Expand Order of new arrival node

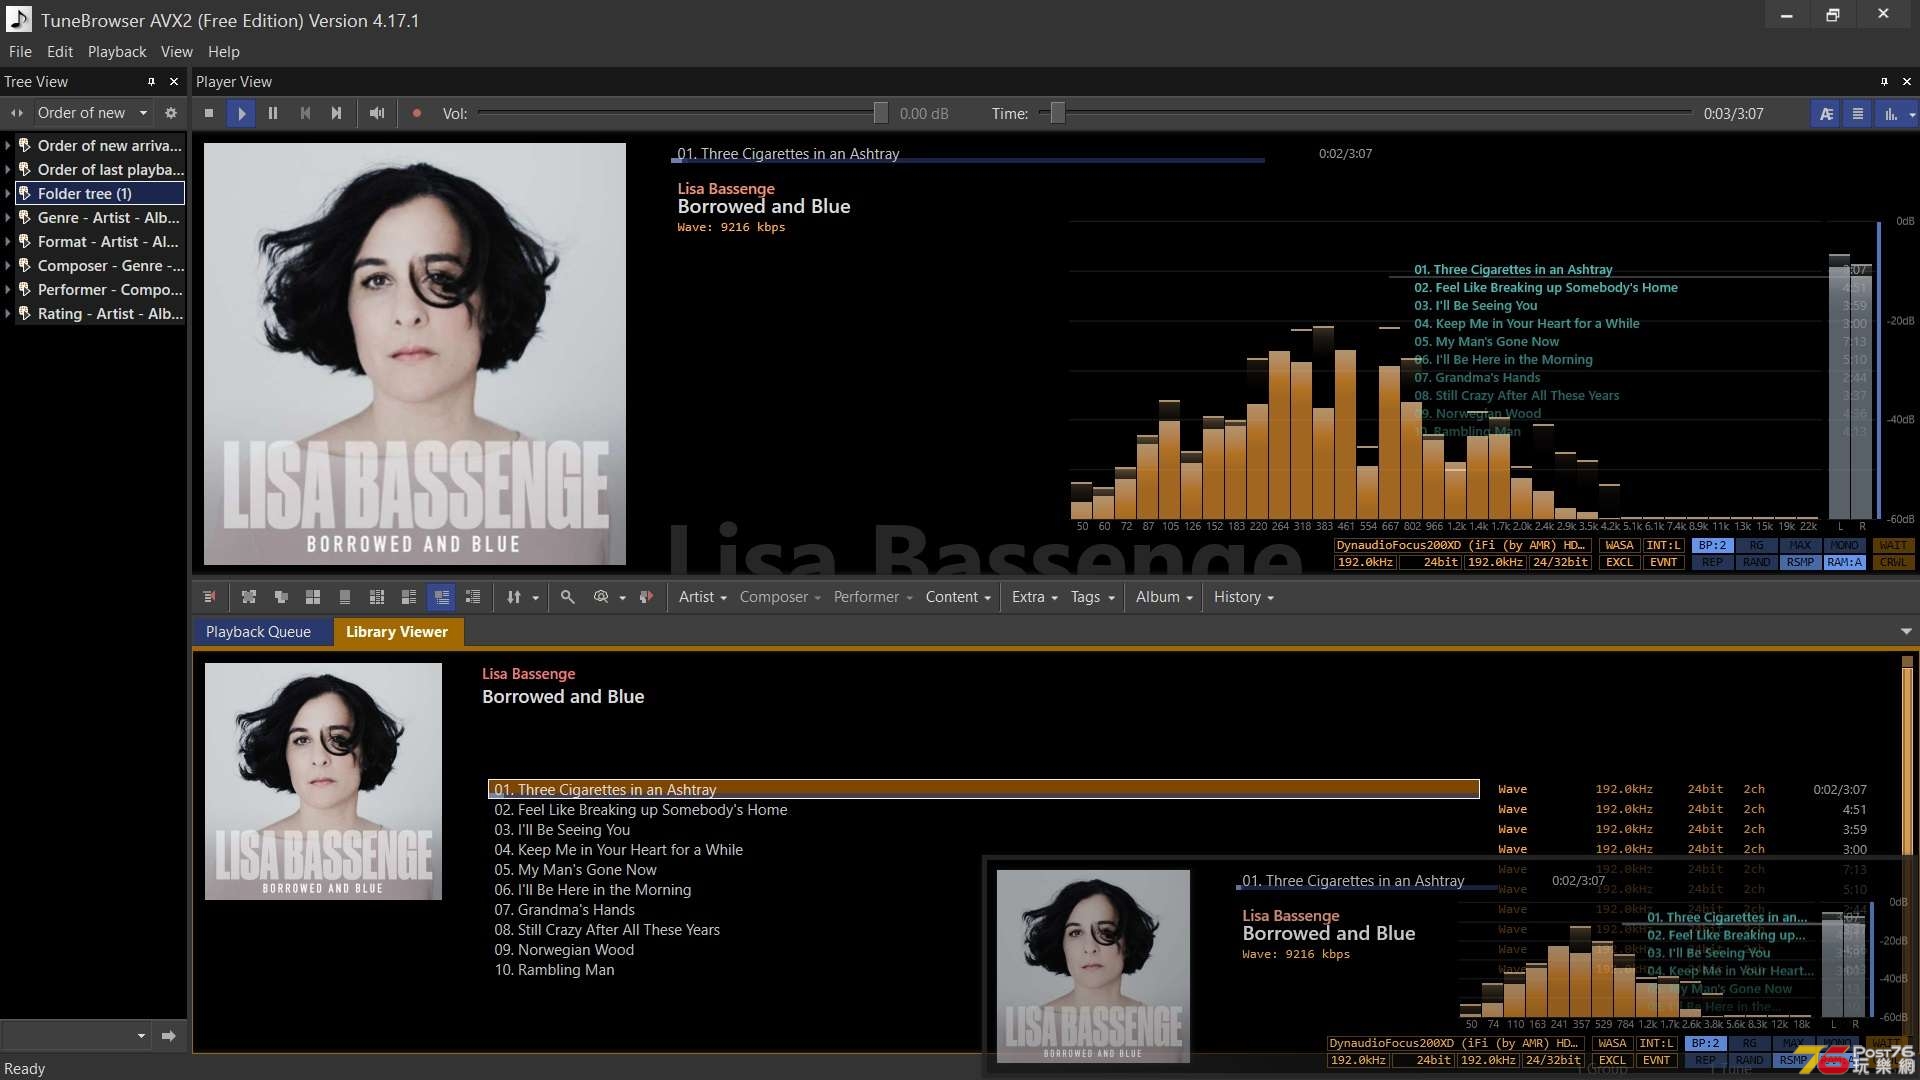(8, 146)
